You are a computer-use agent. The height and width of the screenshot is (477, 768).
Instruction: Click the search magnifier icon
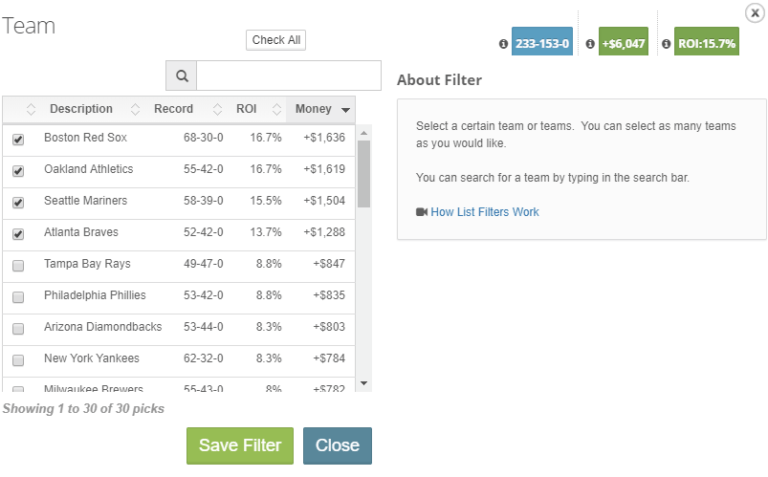click(x=182, y=76)
